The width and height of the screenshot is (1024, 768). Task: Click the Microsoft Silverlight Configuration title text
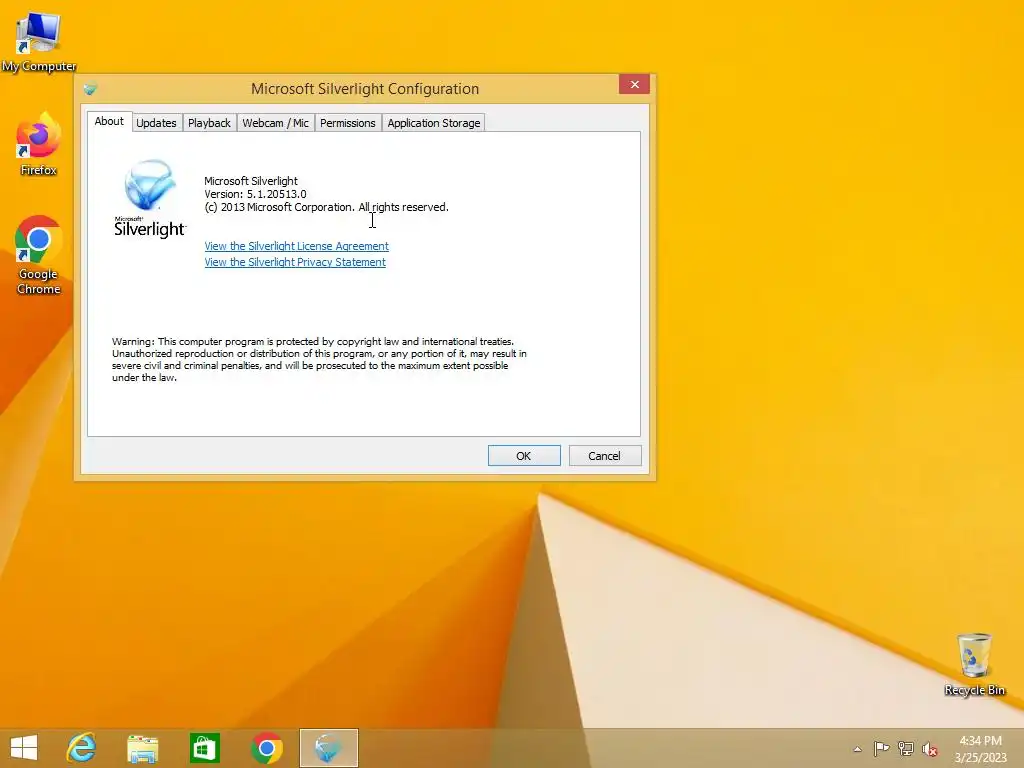point(365,89)
